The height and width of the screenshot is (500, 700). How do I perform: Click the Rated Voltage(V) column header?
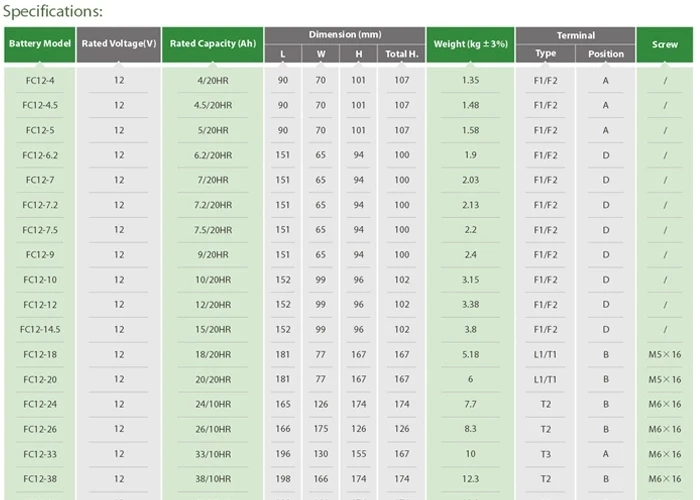119,44
